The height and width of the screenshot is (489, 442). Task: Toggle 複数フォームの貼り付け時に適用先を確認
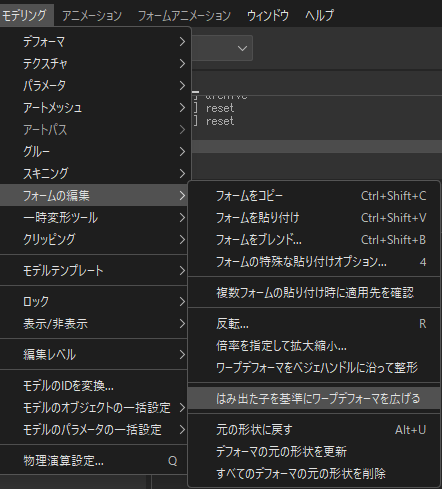tap(314, 293)
